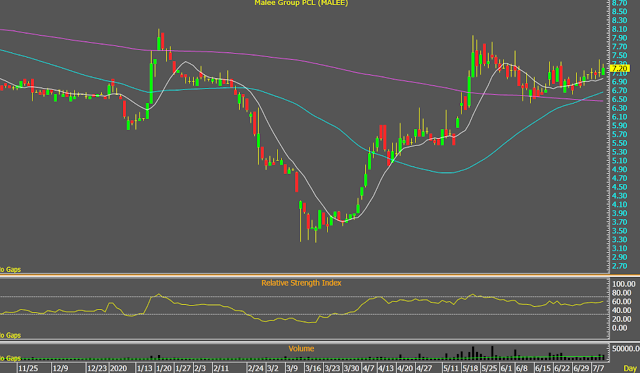Click the Volume panel label
The width and height of the screenshot is (640, 373).
(x=301, y=349)
